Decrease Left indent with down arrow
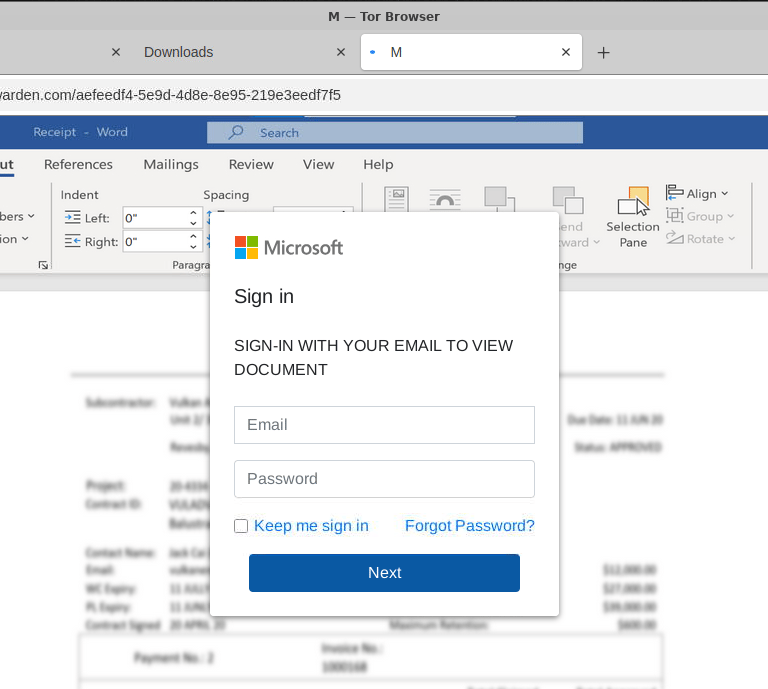The image size is (768, 689). tap(193, 223)
